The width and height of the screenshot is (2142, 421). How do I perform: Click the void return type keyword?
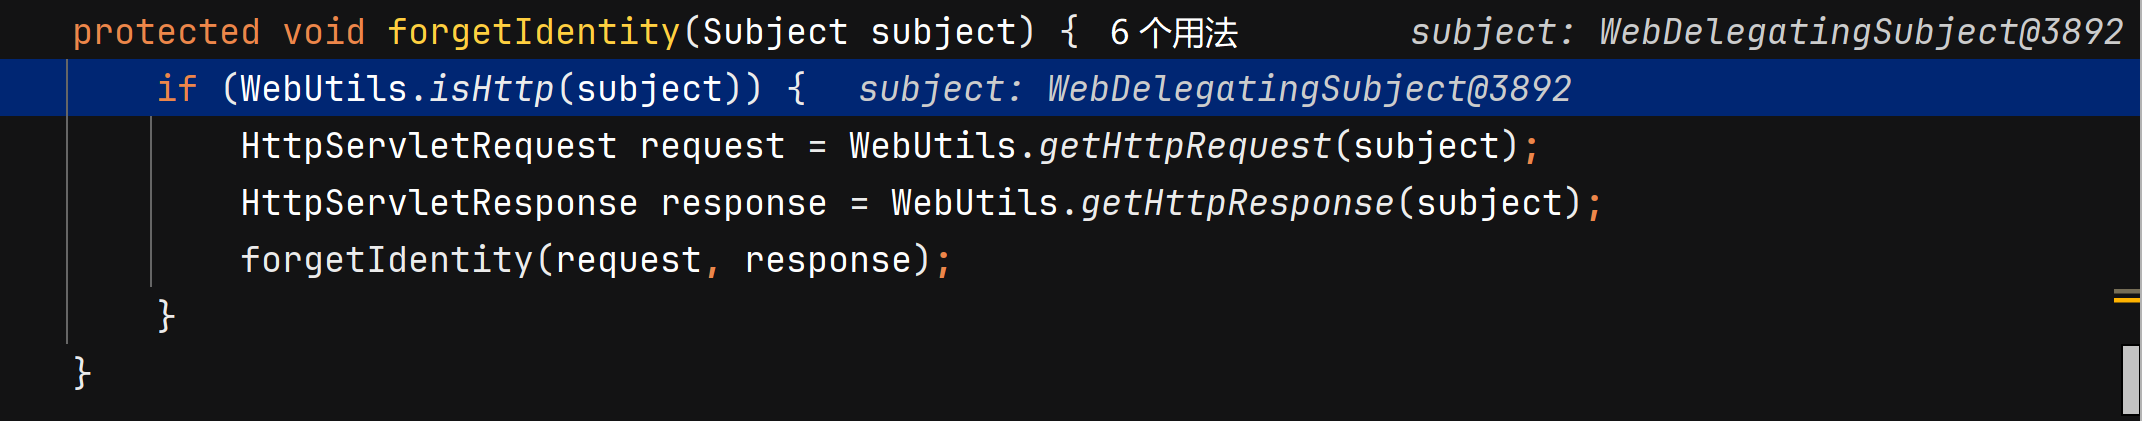tap(324, 33)
